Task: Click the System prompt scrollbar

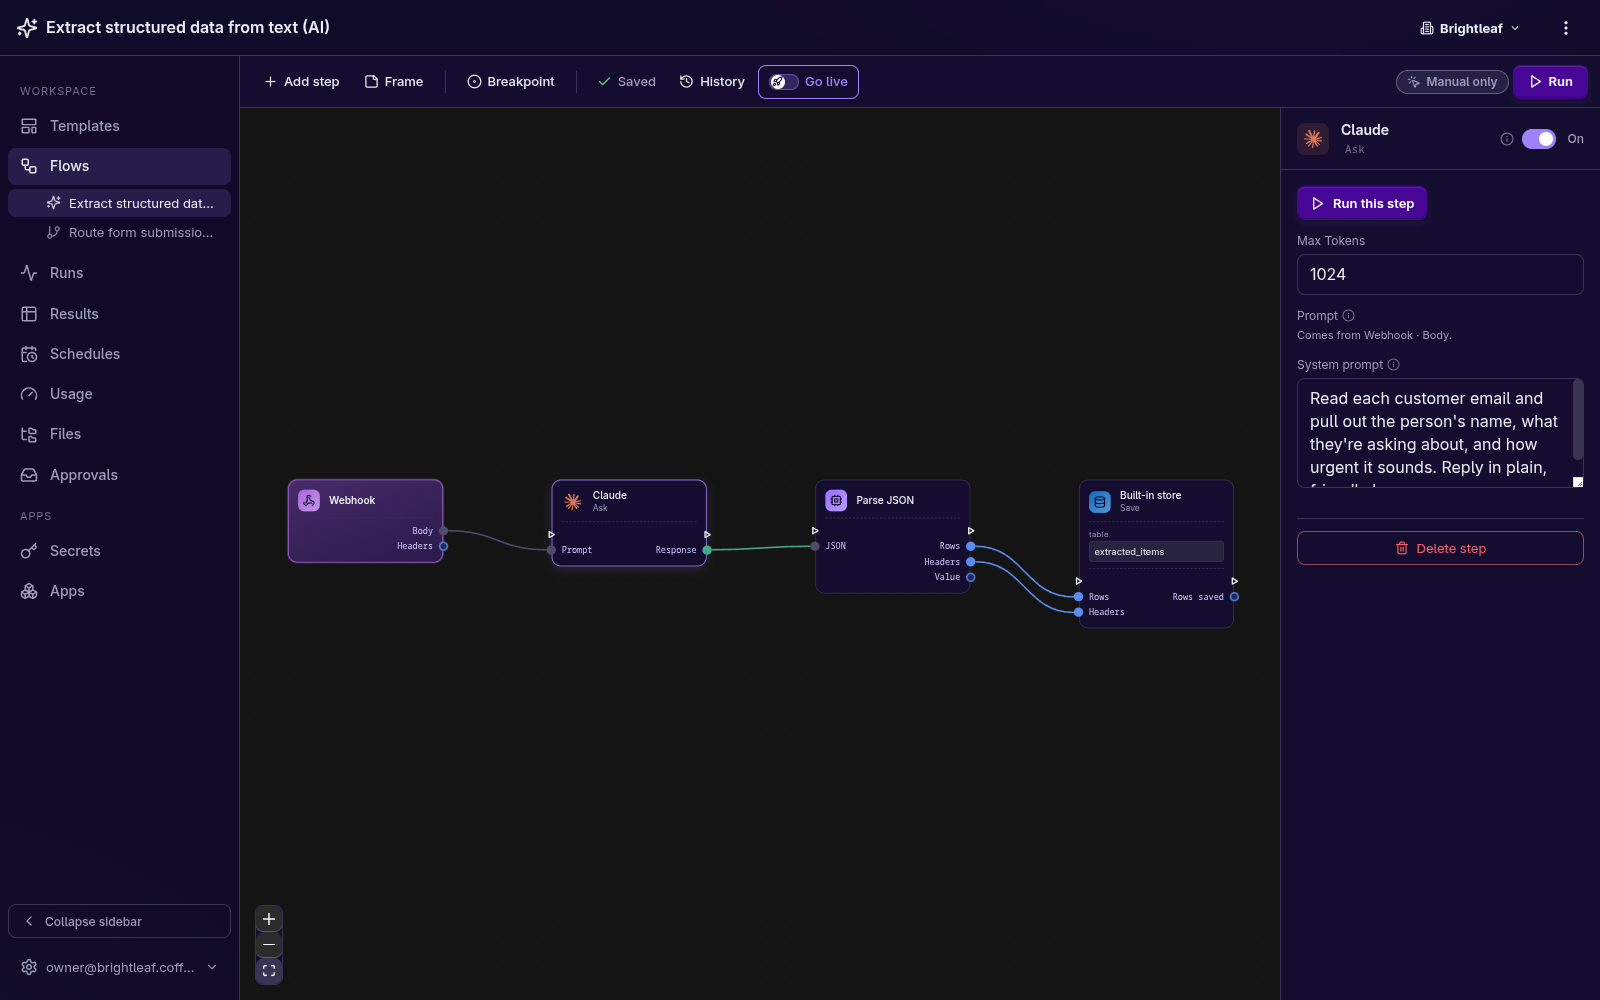Action: (1578, 420)
